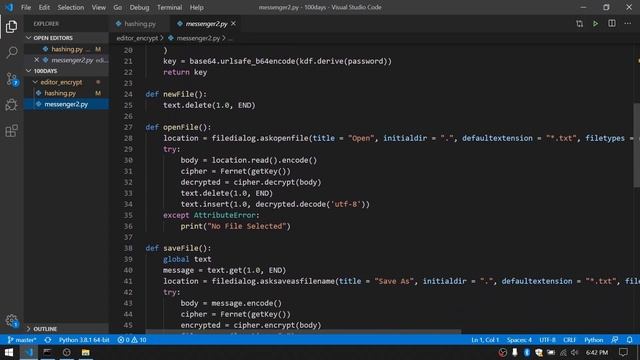This screenshot has width=640, height=360.
Task: Click 'return key' on line 22
Action: tap(185, 72)
